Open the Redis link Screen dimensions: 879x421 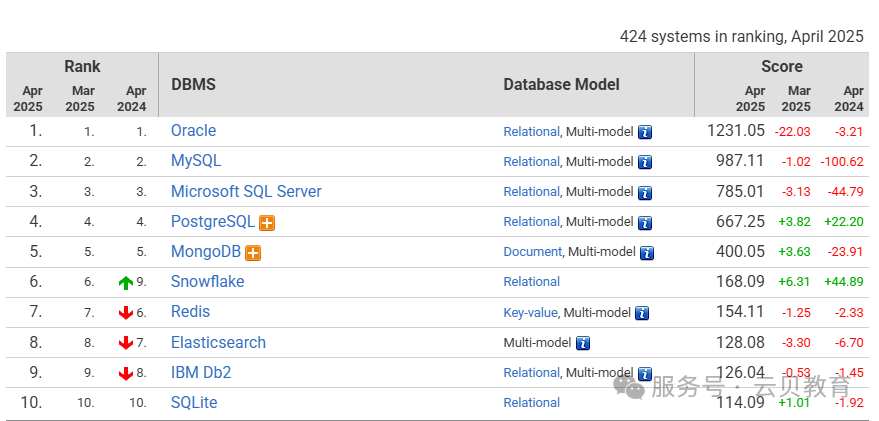[x=191, y=312]
